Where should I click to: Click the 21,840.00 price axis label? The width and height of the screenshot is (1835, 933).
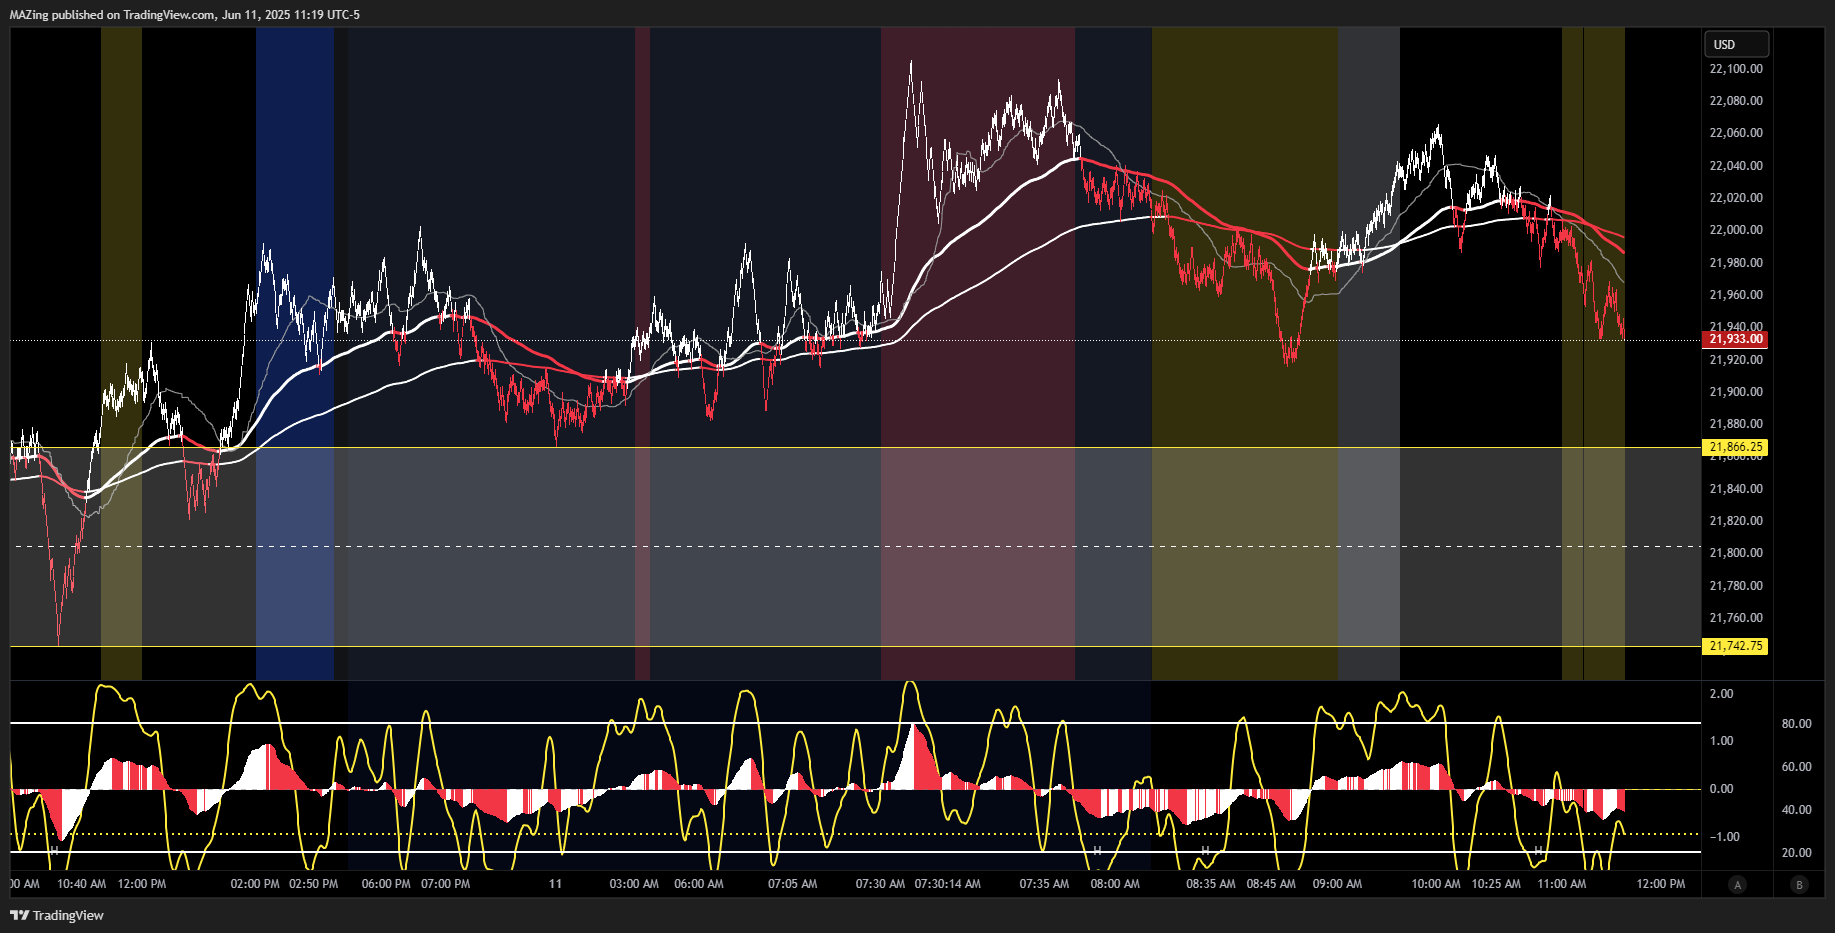tap(1736, 489)
